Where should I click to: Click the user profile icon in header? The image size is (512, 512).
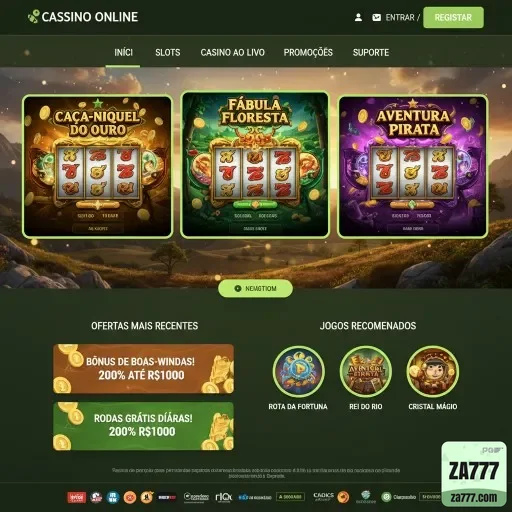(x=358, y=17)
